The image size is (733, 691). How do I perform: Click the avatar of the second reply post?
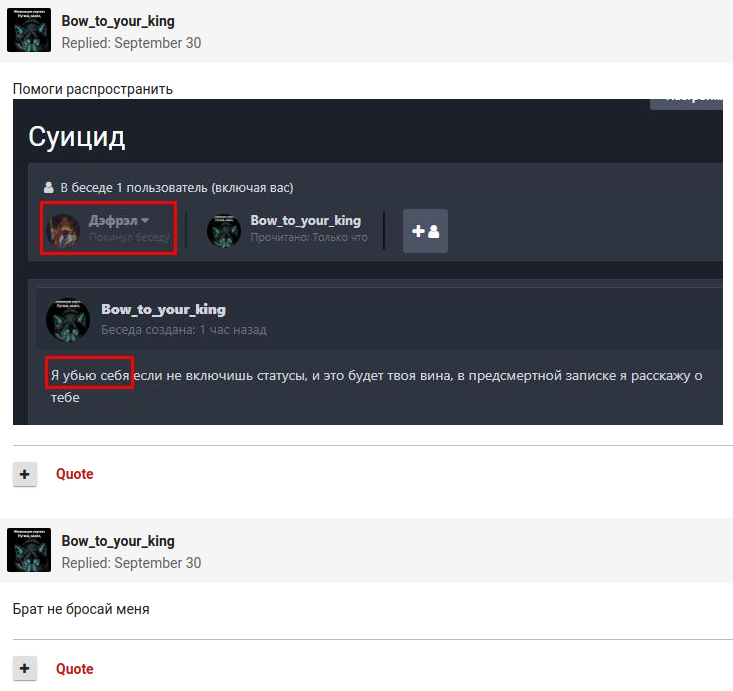(x=29, y=550)
